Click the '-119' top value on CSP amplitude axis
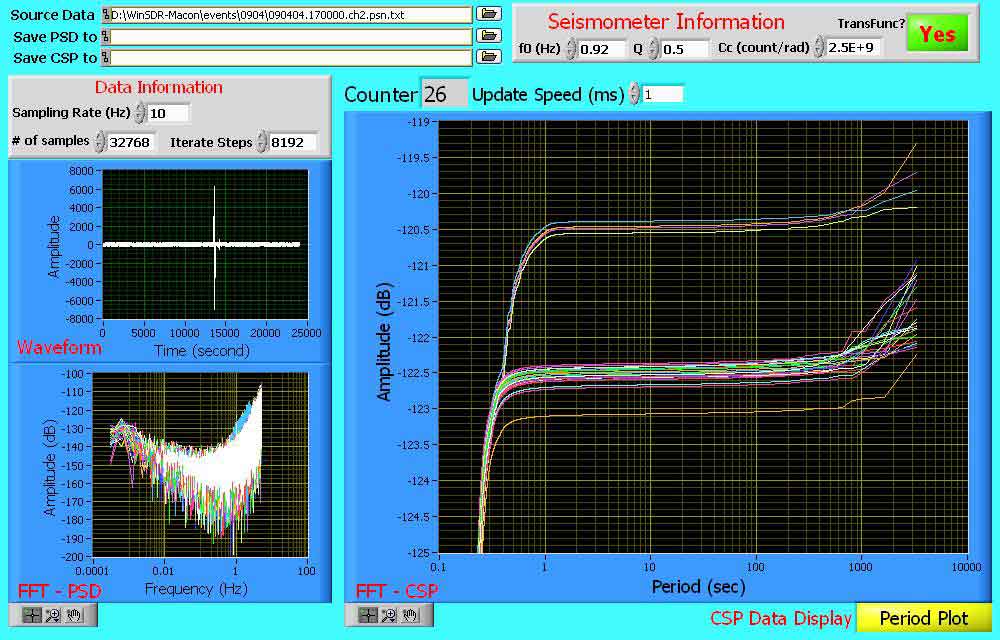 coord(419,122)
